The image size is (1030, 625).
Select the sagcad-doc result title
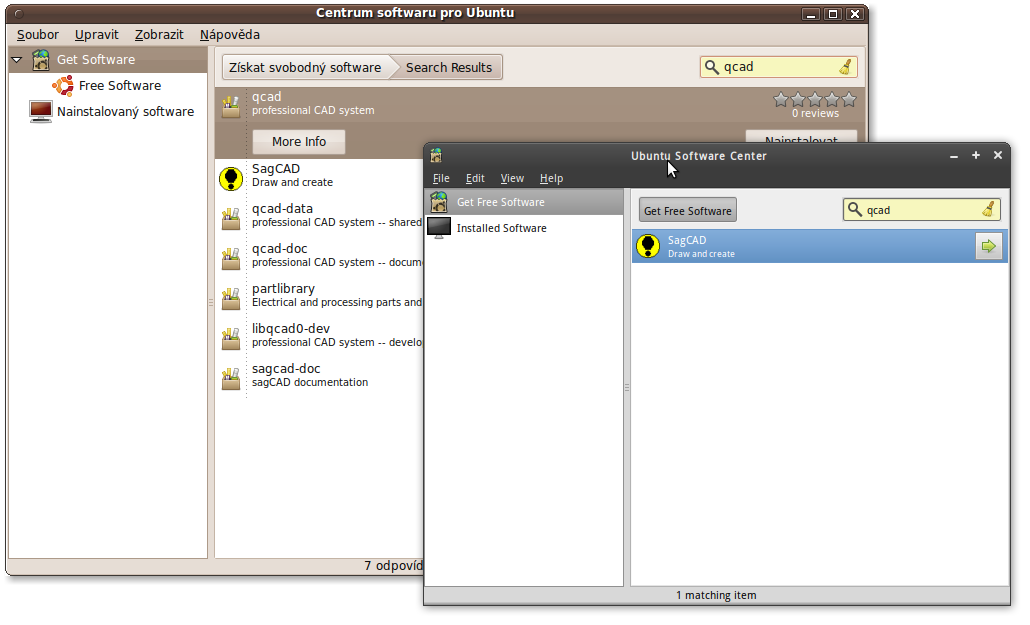(x=286, y=369)
